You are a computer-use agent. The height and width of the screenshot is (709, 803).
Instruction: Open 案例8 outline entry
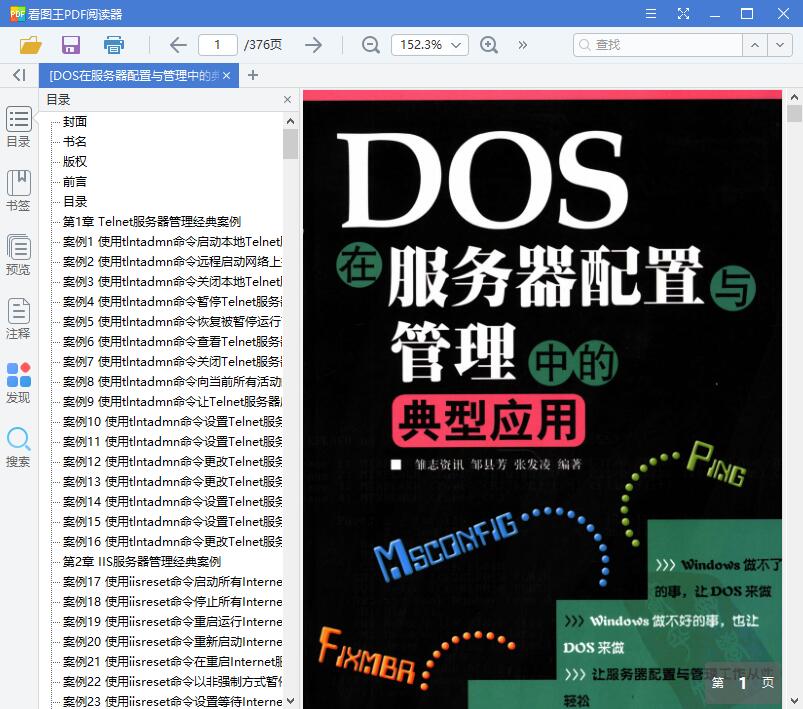(172, 381)
